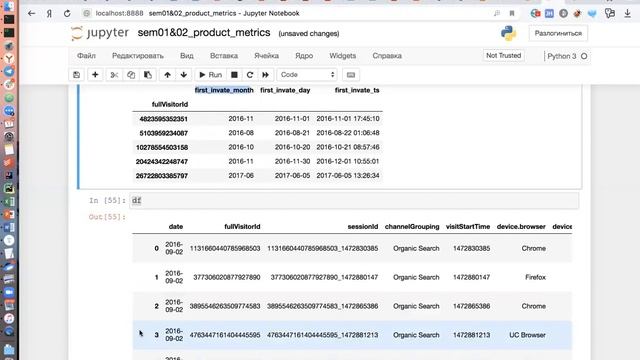
Task: Select first_invate_day column header
Action: point(285,90)
